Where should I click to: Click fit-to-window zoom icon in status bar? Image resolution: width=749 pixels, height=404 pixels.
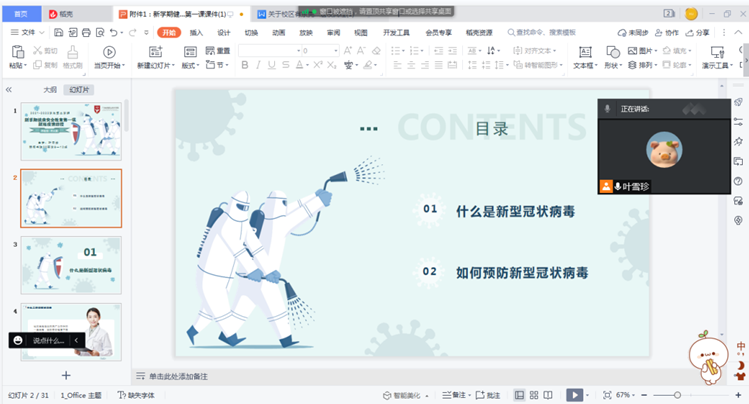click(x=607, y=395)
